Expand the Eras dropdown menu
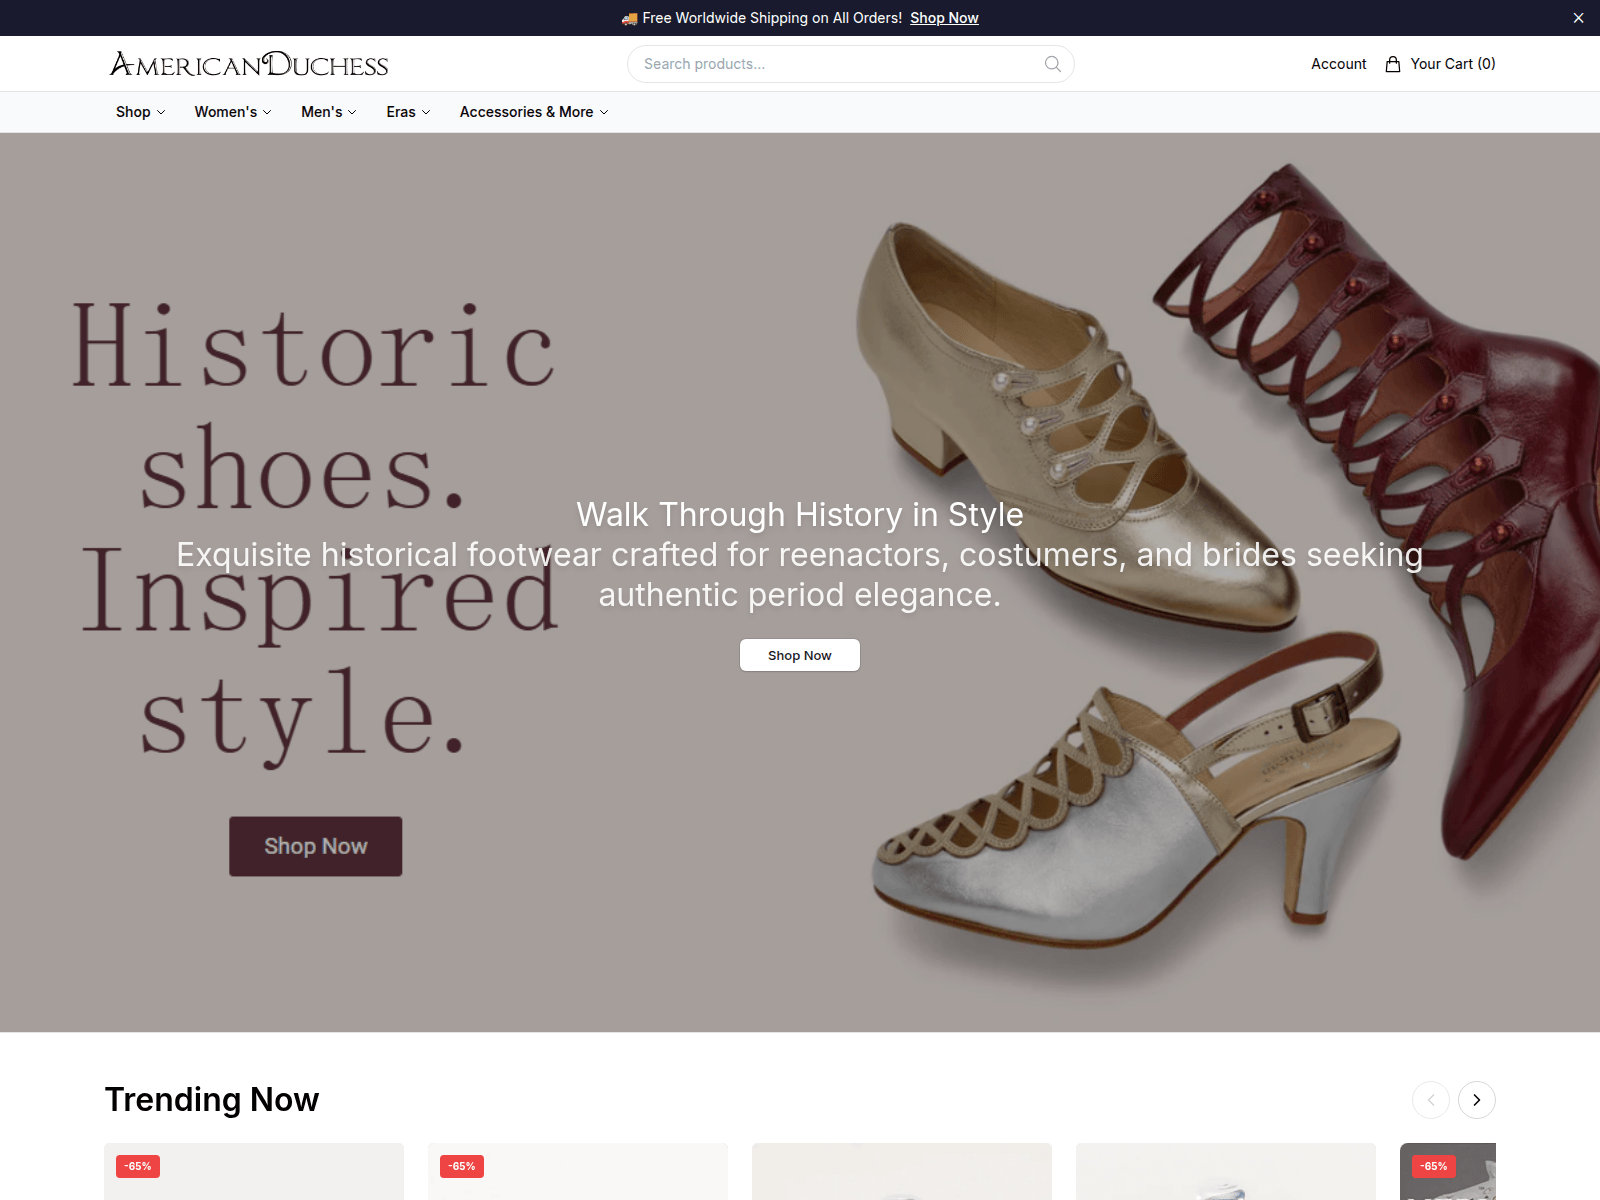The image size is (1600, 1200). point(408,112)
